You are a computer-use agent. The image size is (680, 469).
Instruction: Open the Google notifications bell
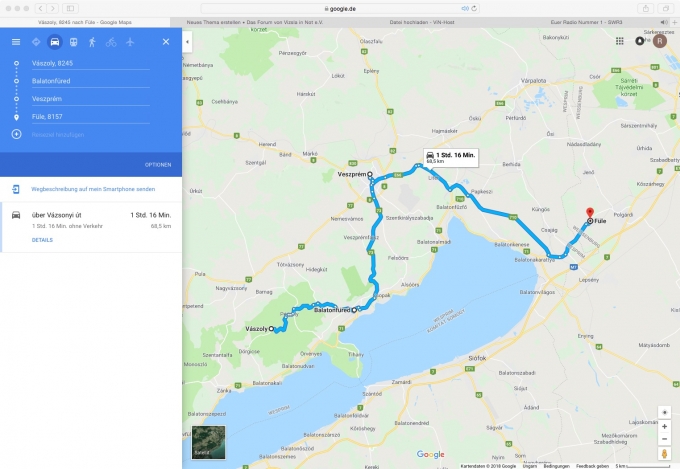[640, 41]
